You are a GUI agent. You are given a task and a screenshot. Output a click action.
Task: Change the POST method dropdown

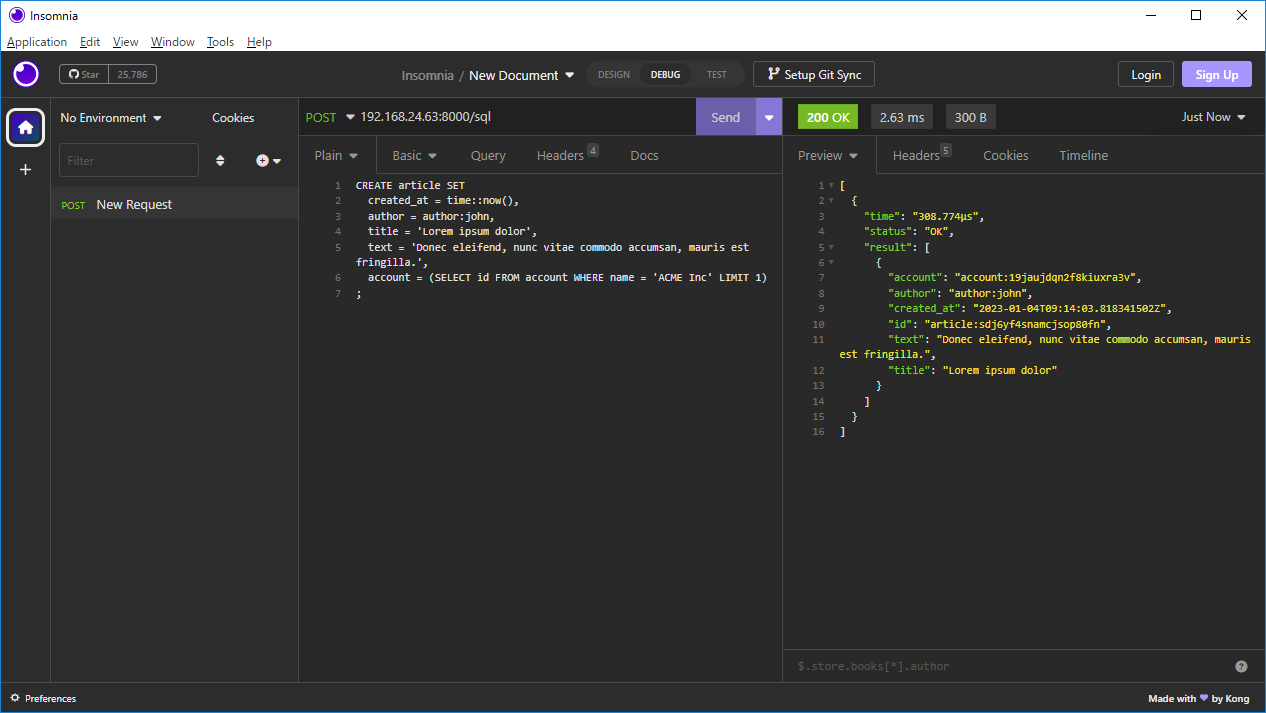click(x=330, y=117)
